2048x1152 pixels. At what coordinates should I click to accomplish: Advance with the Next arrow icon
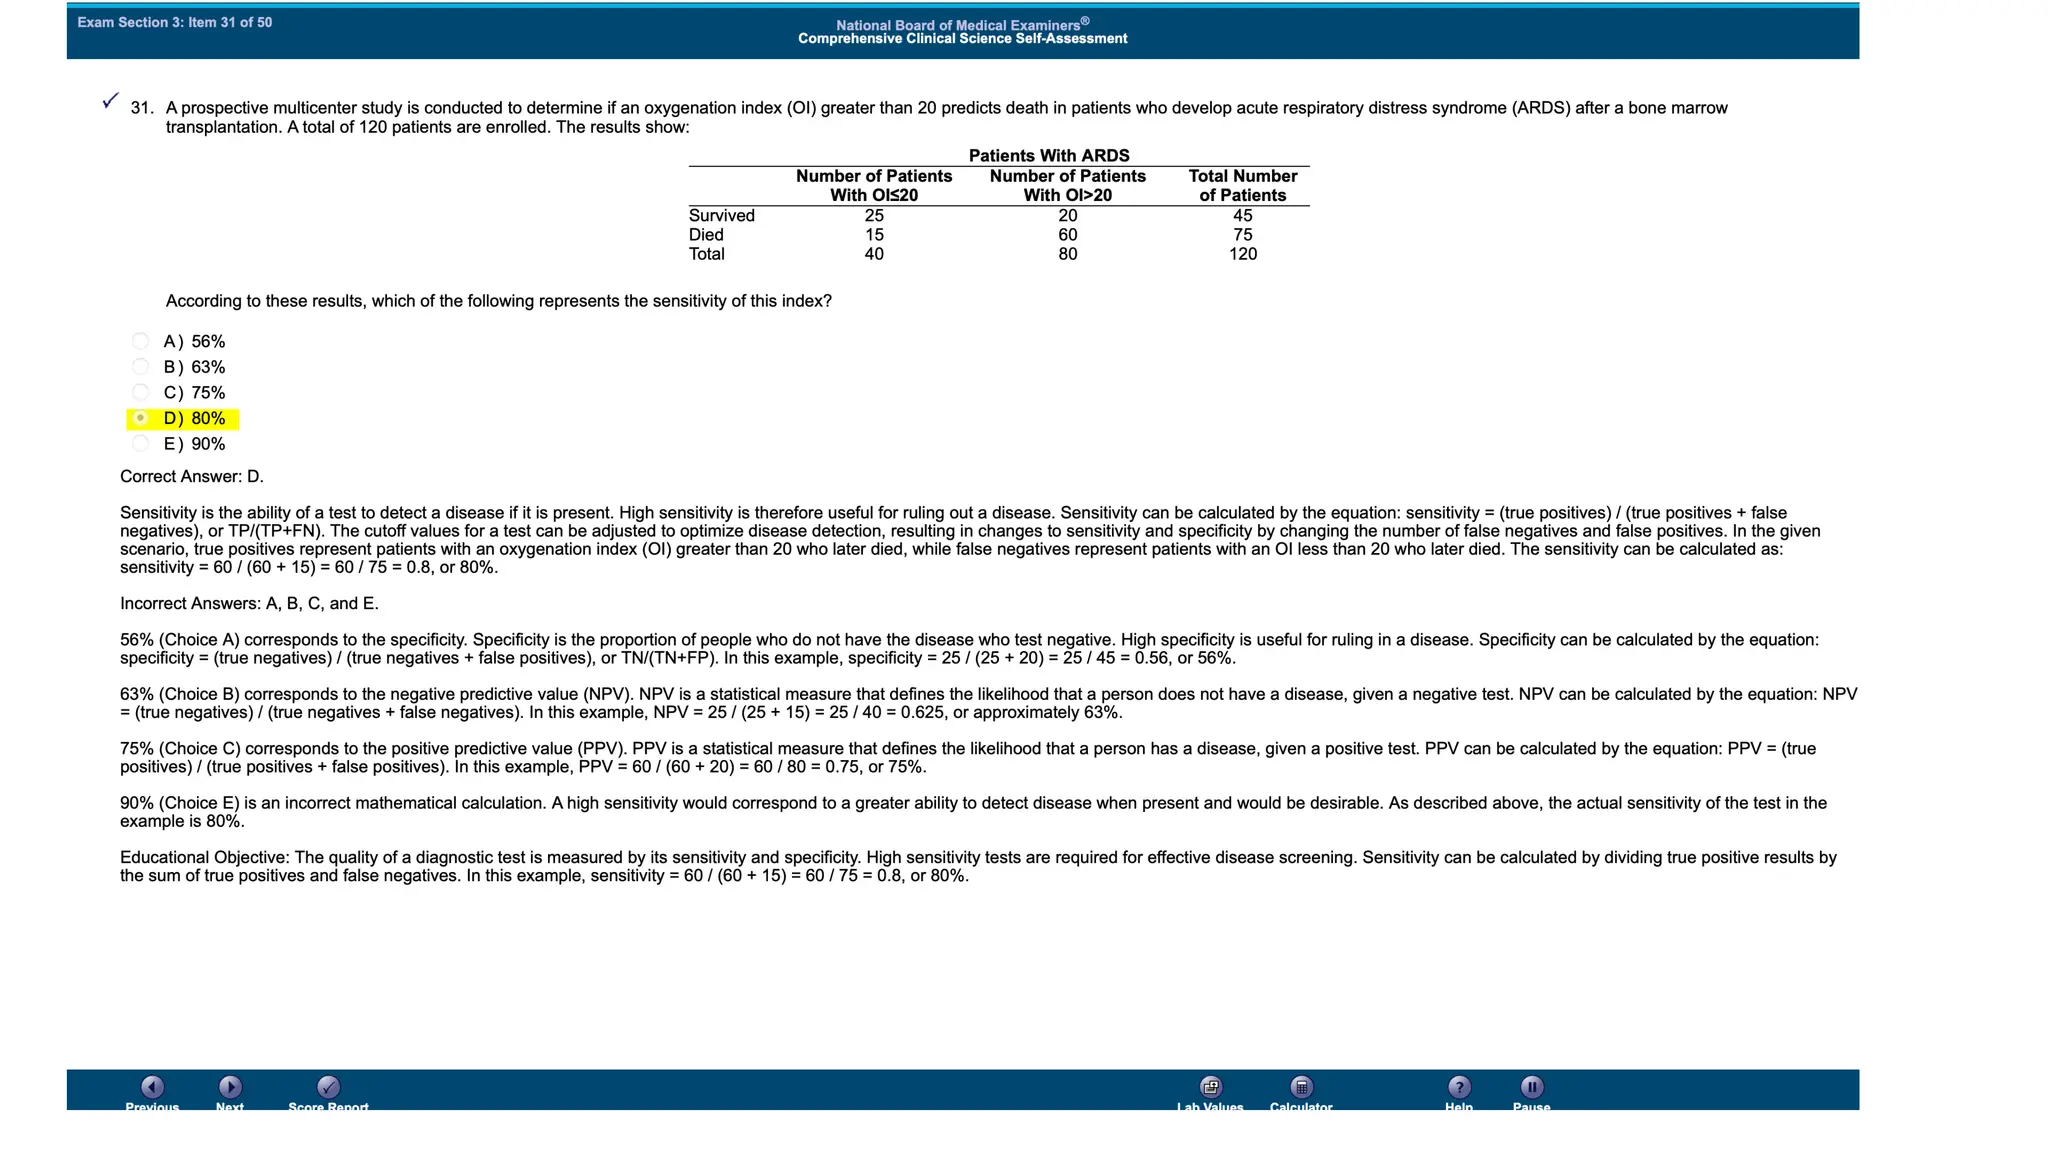(x=230, y=1087)
